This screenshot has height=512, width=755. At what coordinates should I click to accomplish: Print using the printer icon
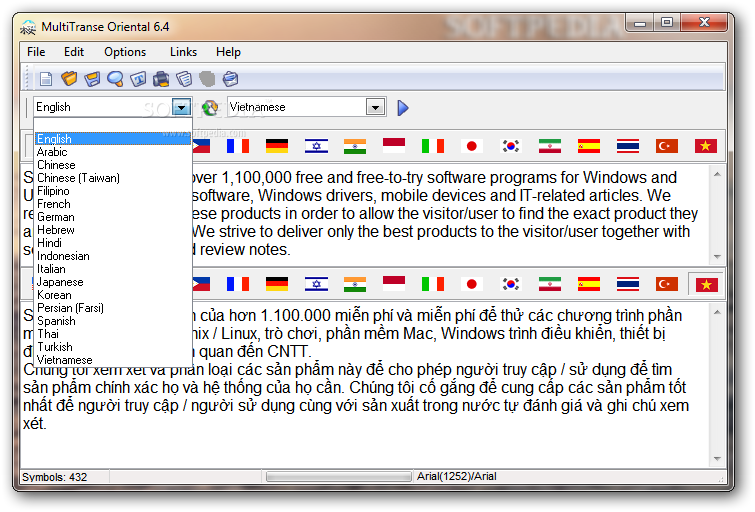pos(161,79)
